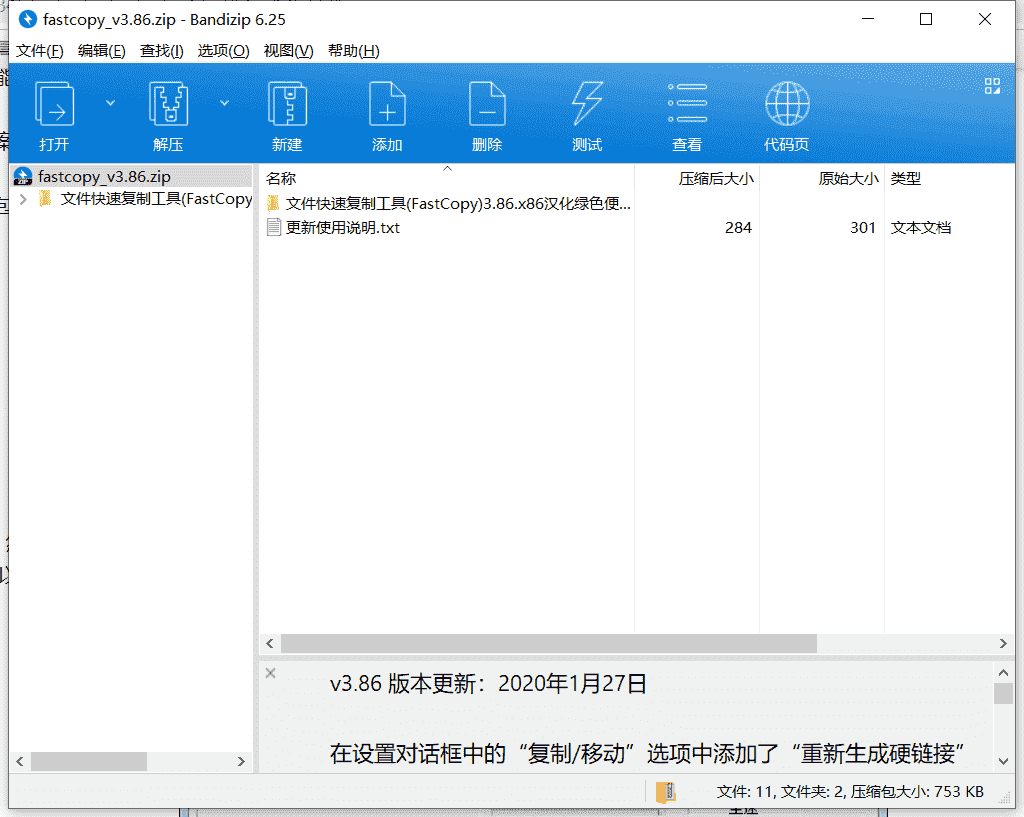Click the preview pane scroll-up arrow

tap(1004, 672)
